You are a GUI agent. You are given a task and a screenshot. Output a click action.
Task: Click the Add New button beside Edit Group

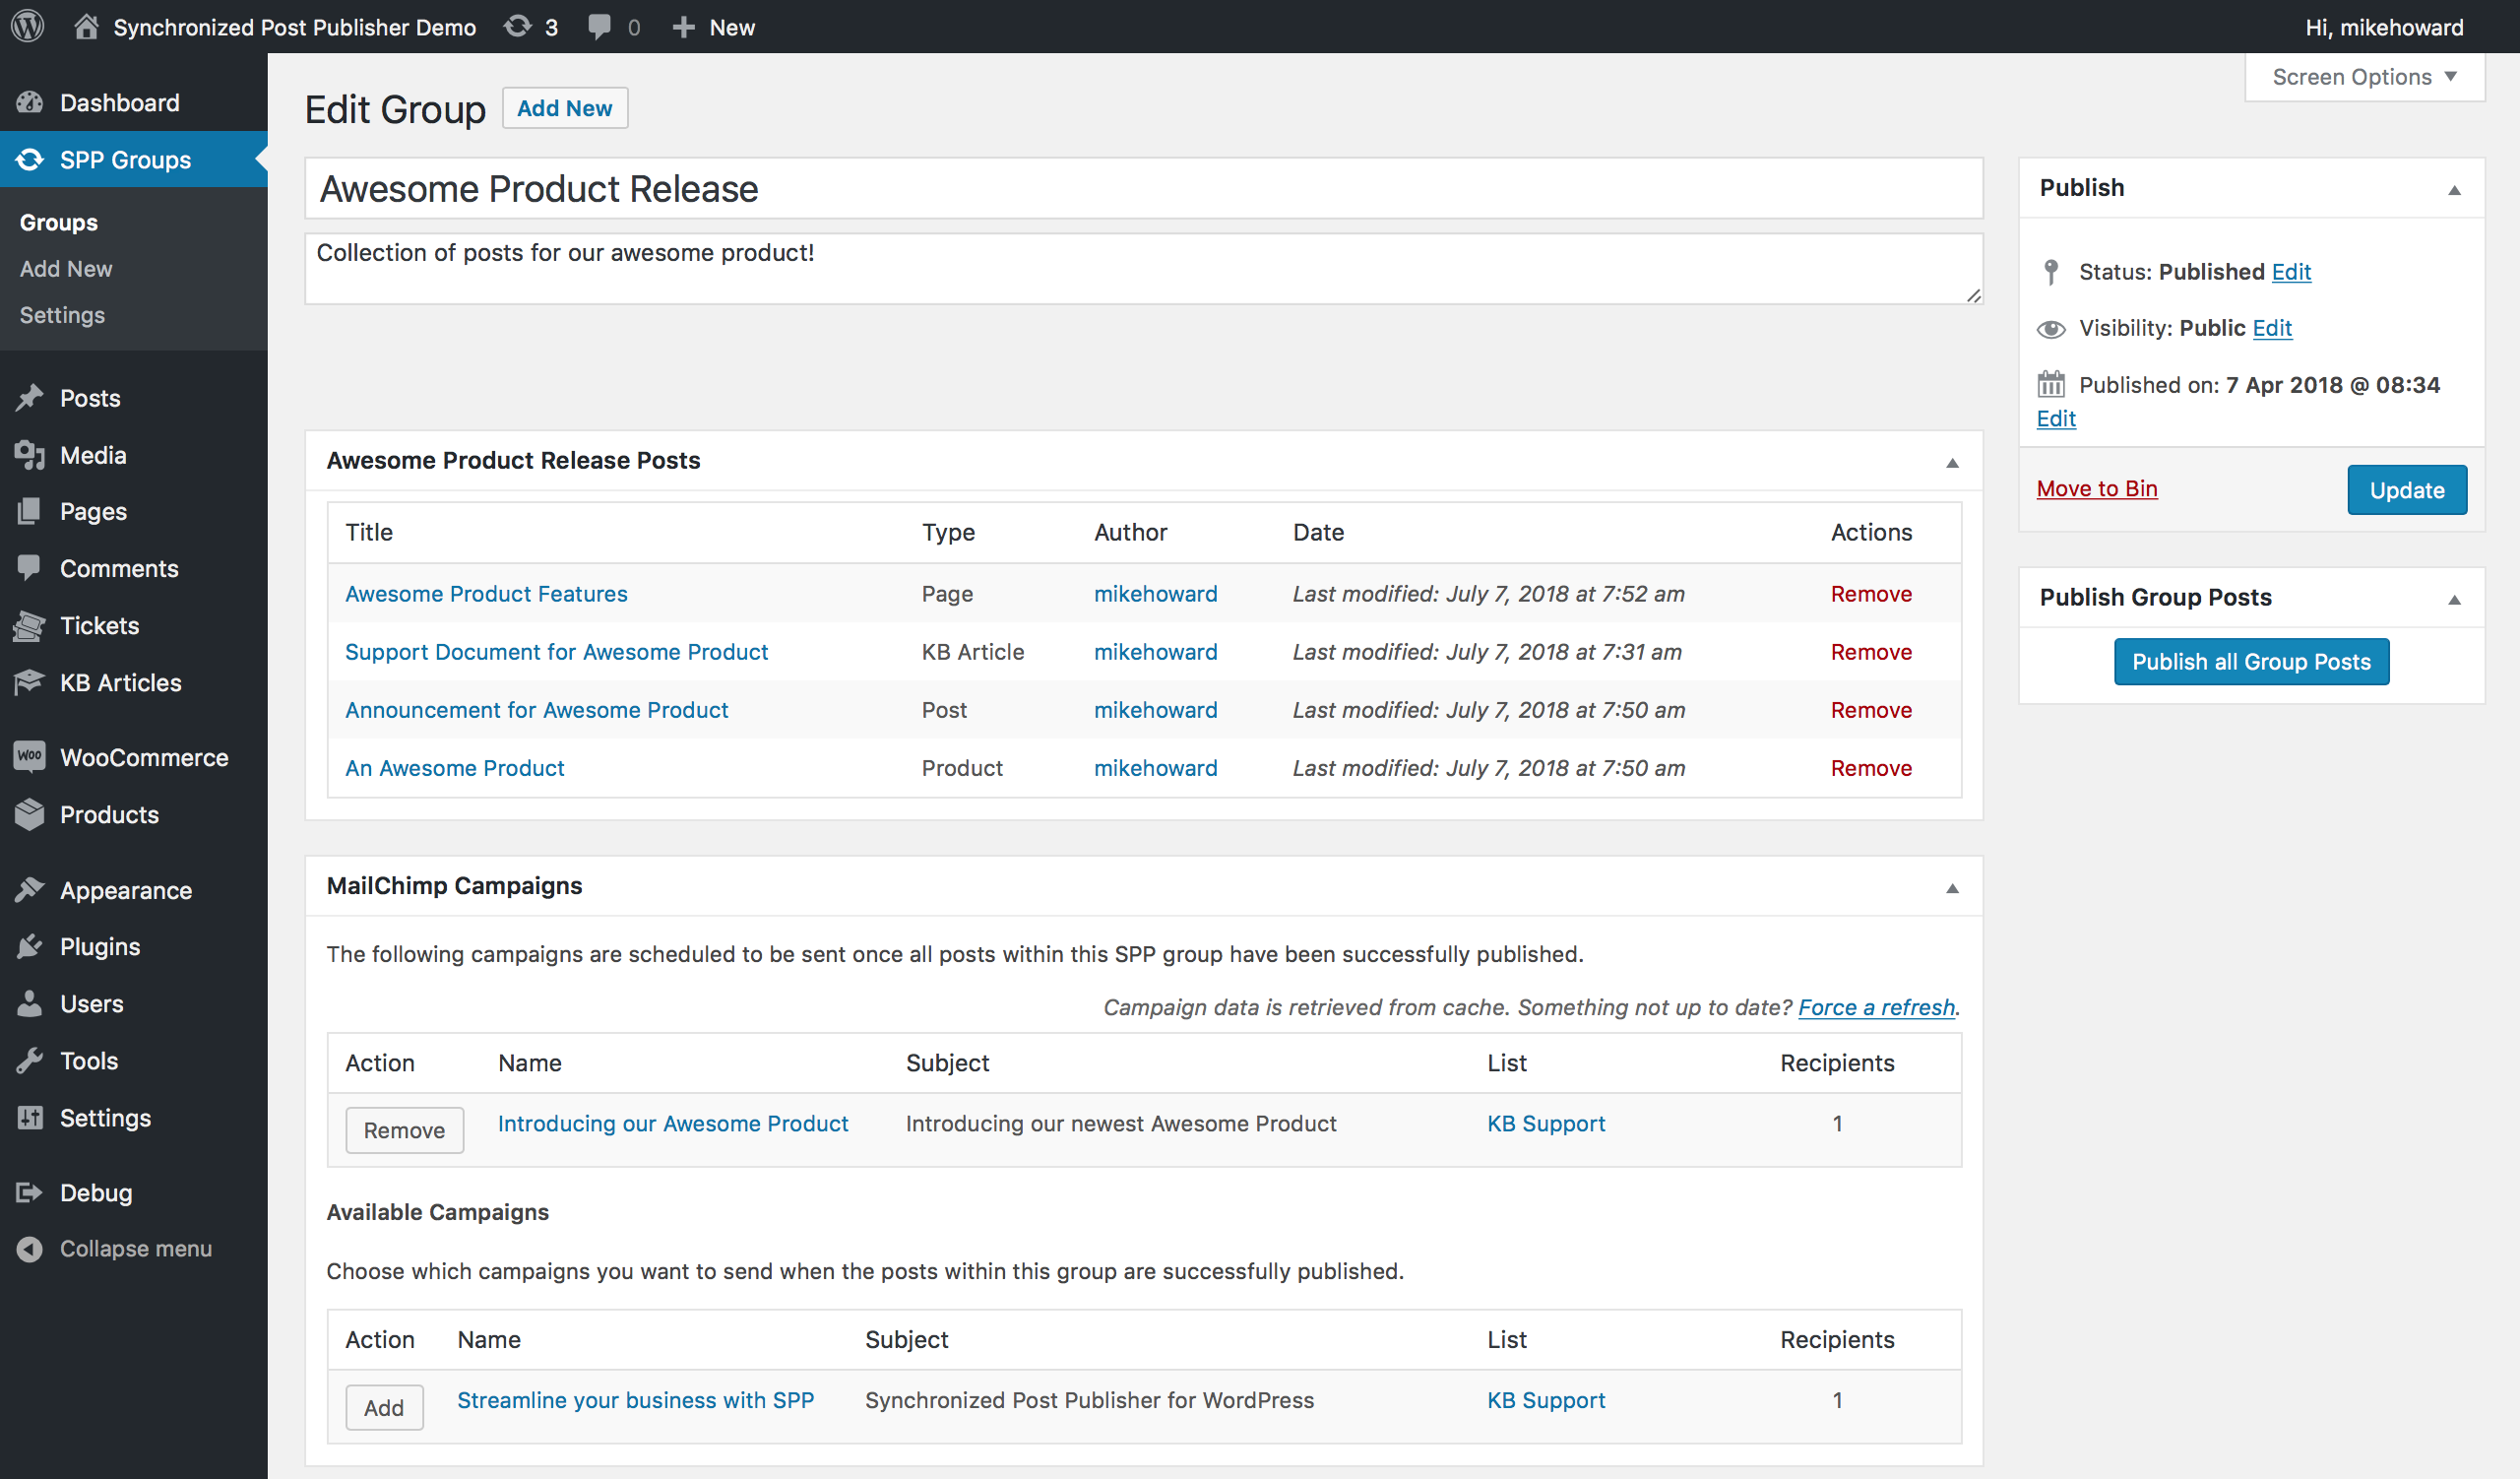coord(565,108)
